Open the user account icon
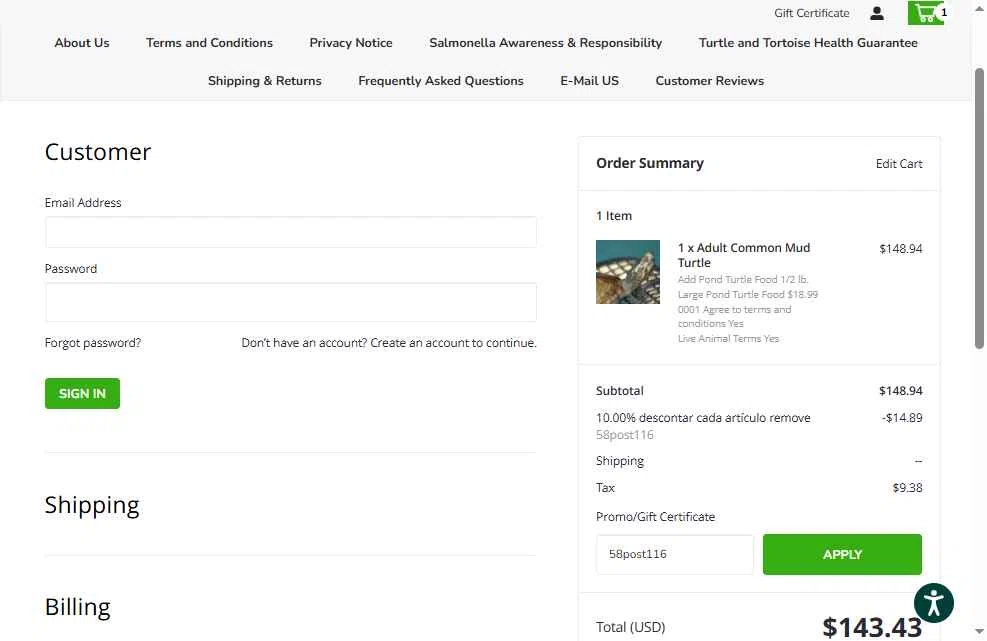987x641 pixels. coord(876,13)
